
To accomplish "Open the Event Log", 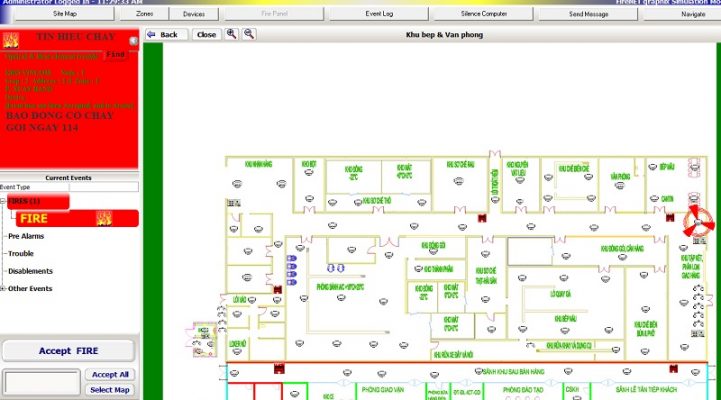I will coord(378,15).
